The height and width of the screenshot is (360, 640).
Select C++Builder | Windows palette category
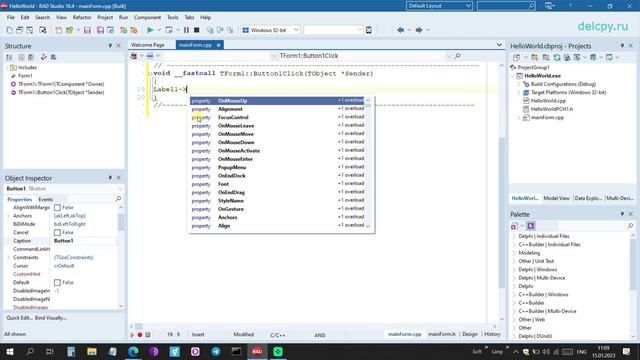point(543,294)
